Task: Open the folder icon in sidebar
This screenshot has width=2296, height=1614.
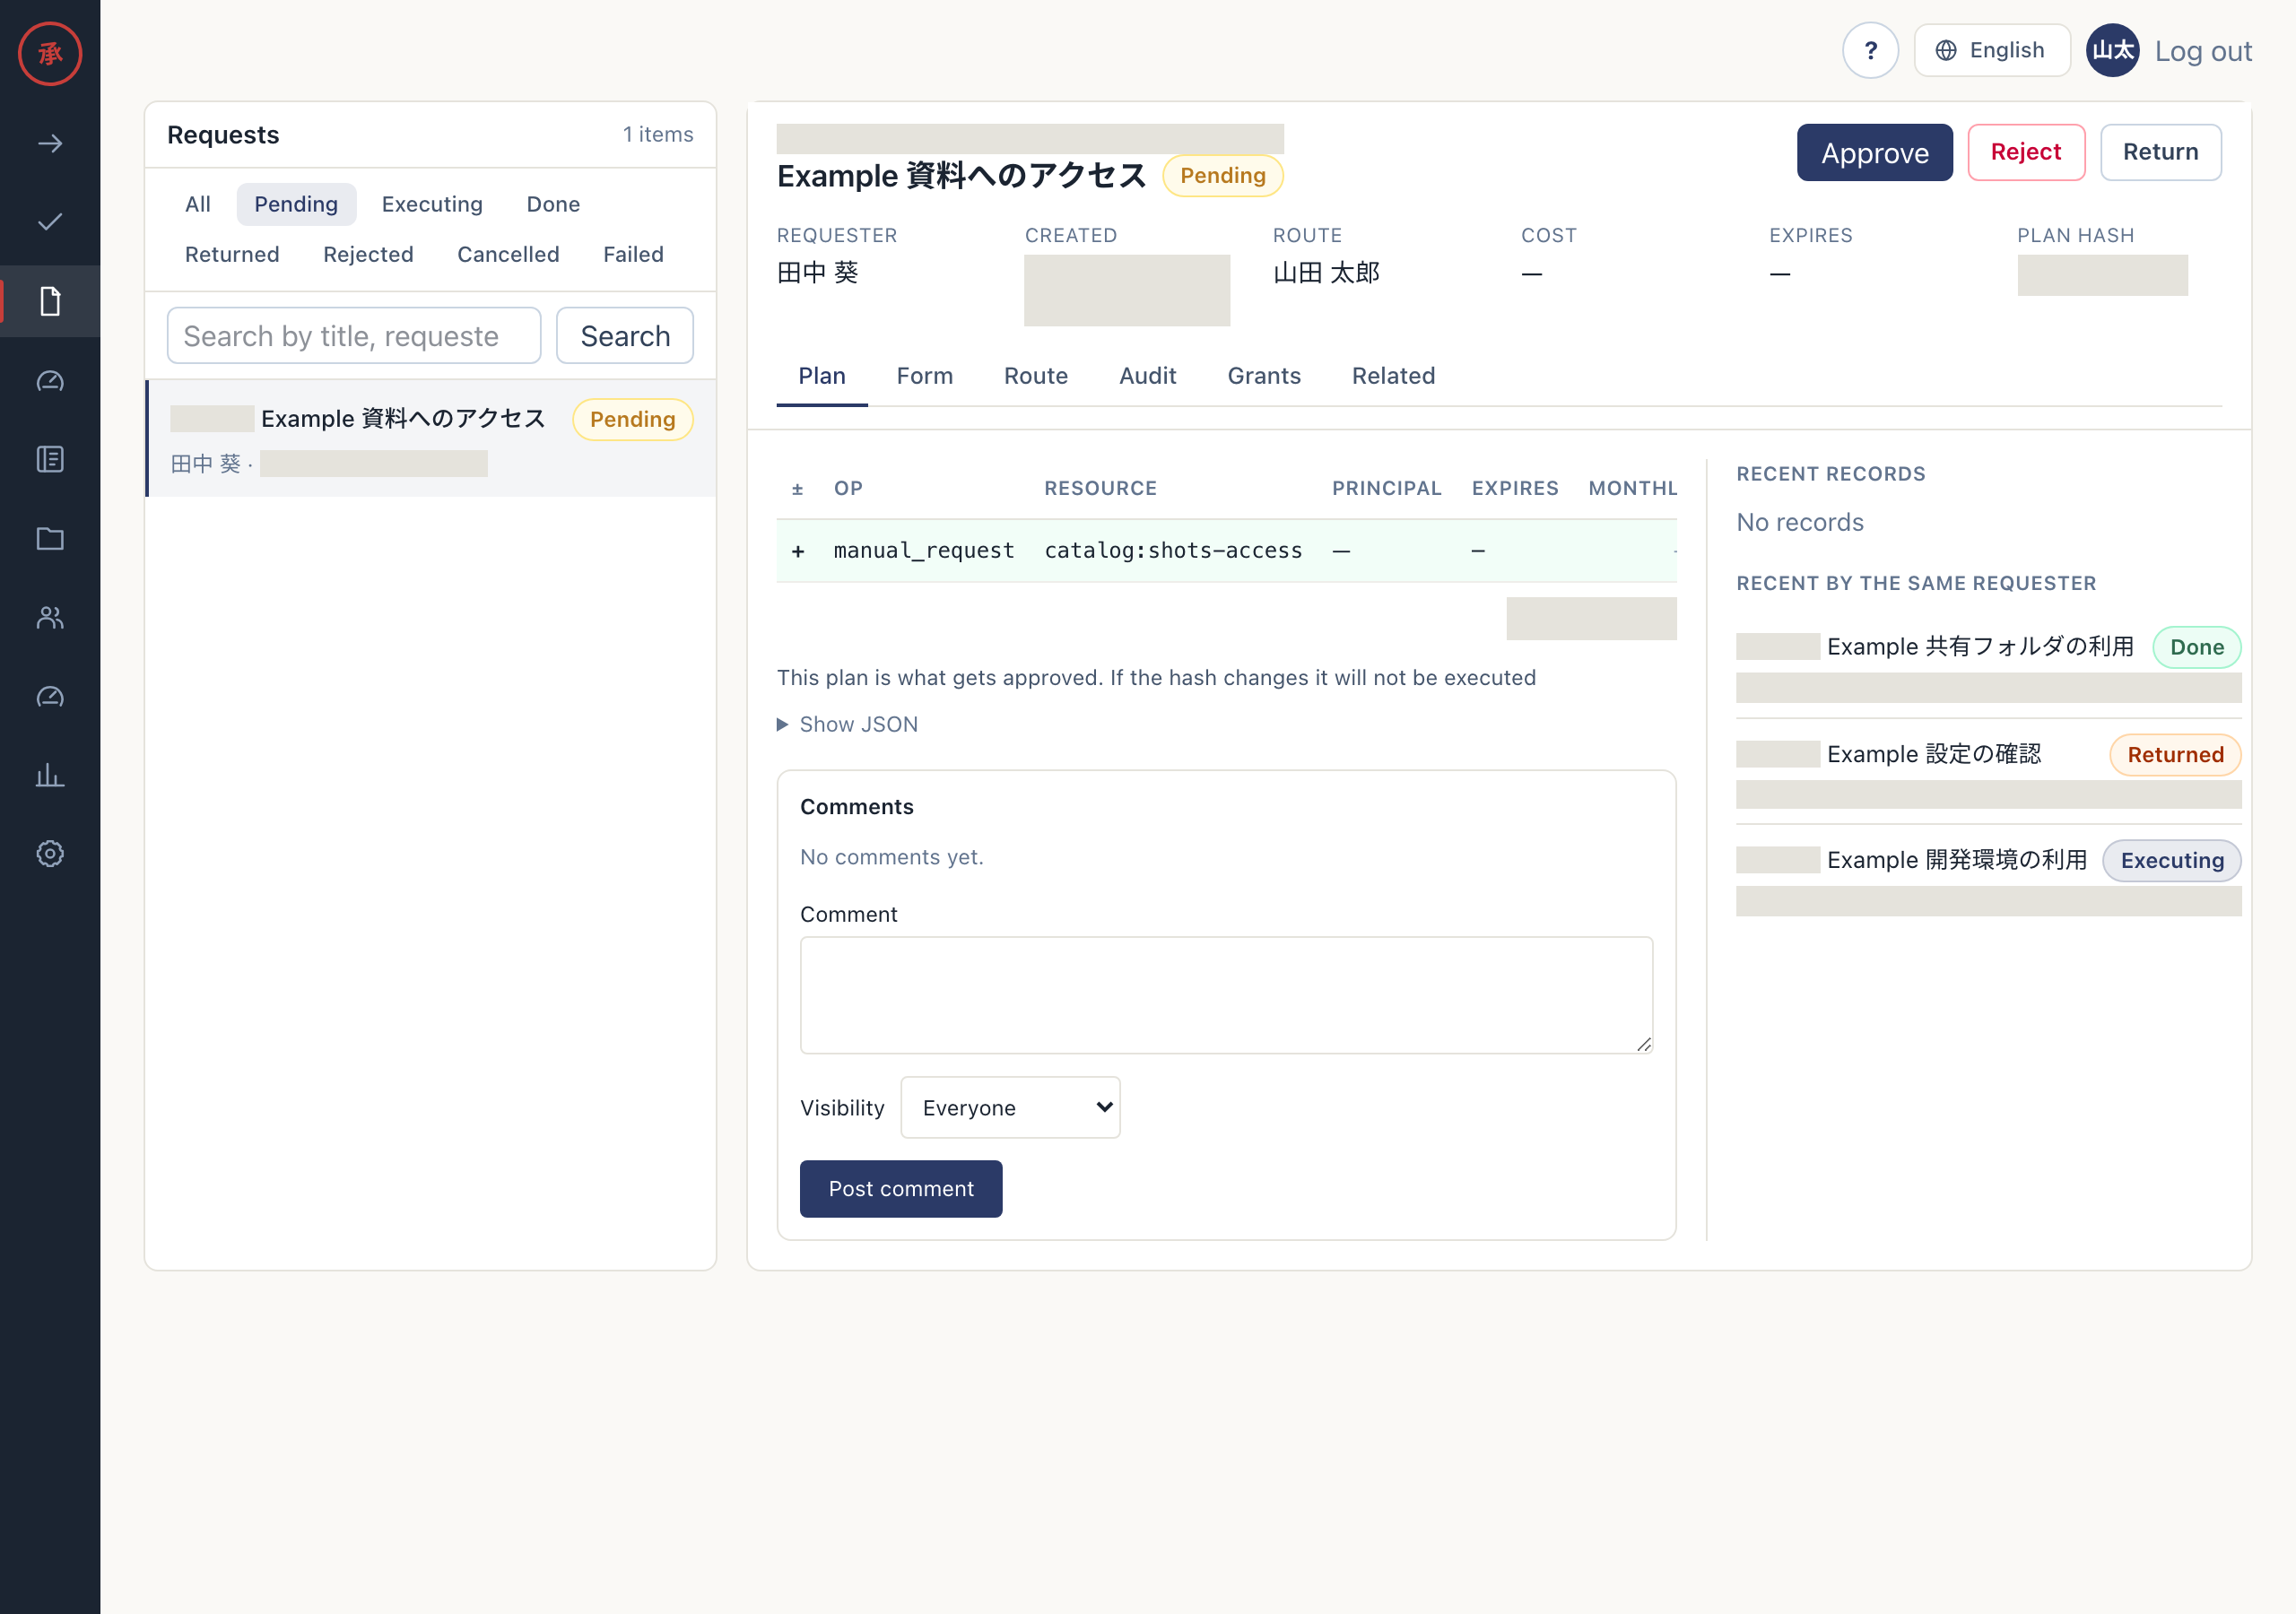Action: (x=50, y=538)
